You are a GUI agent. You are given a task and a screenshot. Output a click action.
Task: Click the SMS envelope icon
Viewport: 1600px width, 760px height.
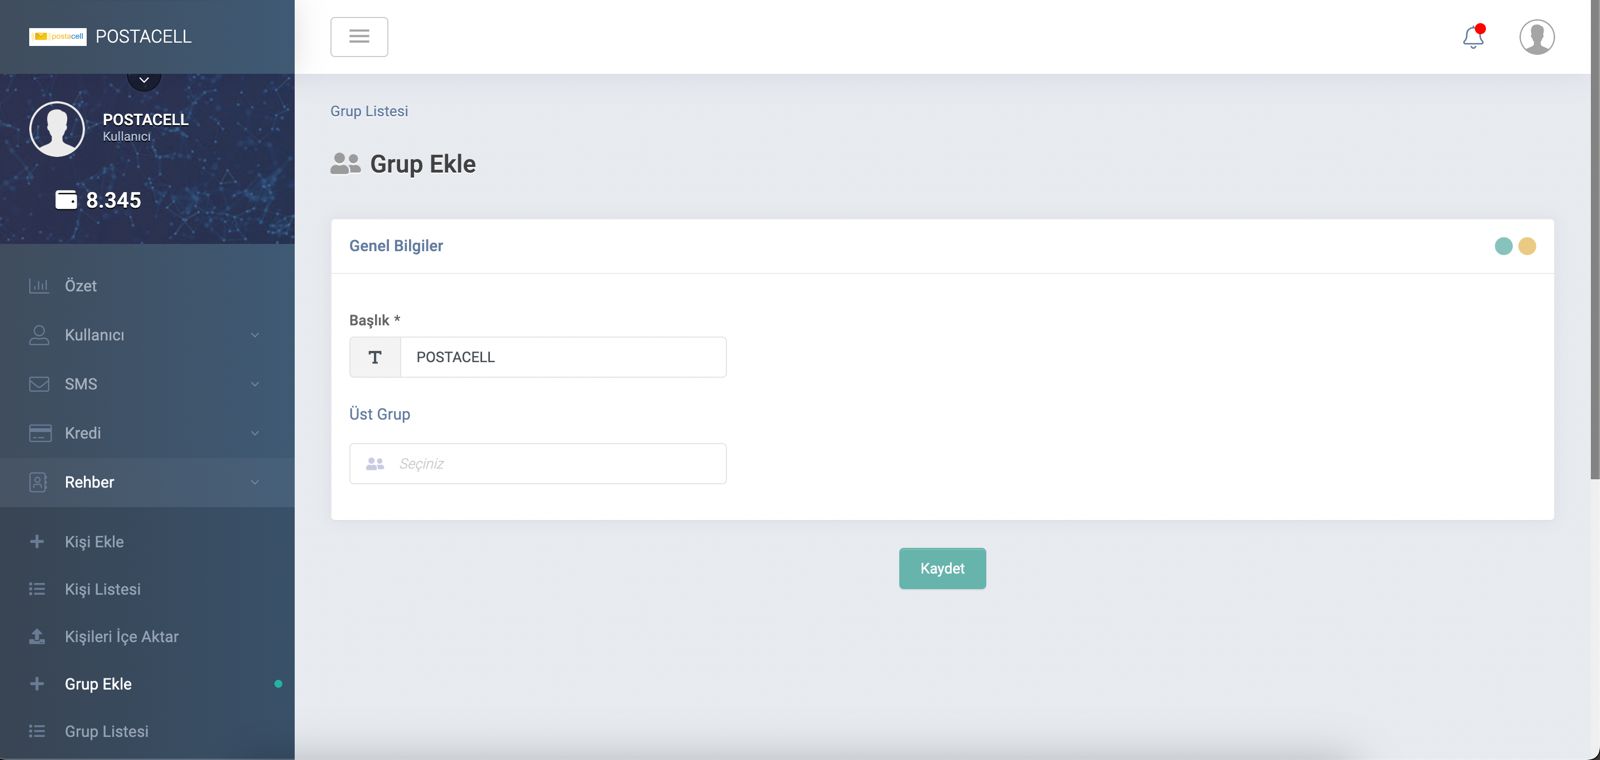(x=39, y=384)
